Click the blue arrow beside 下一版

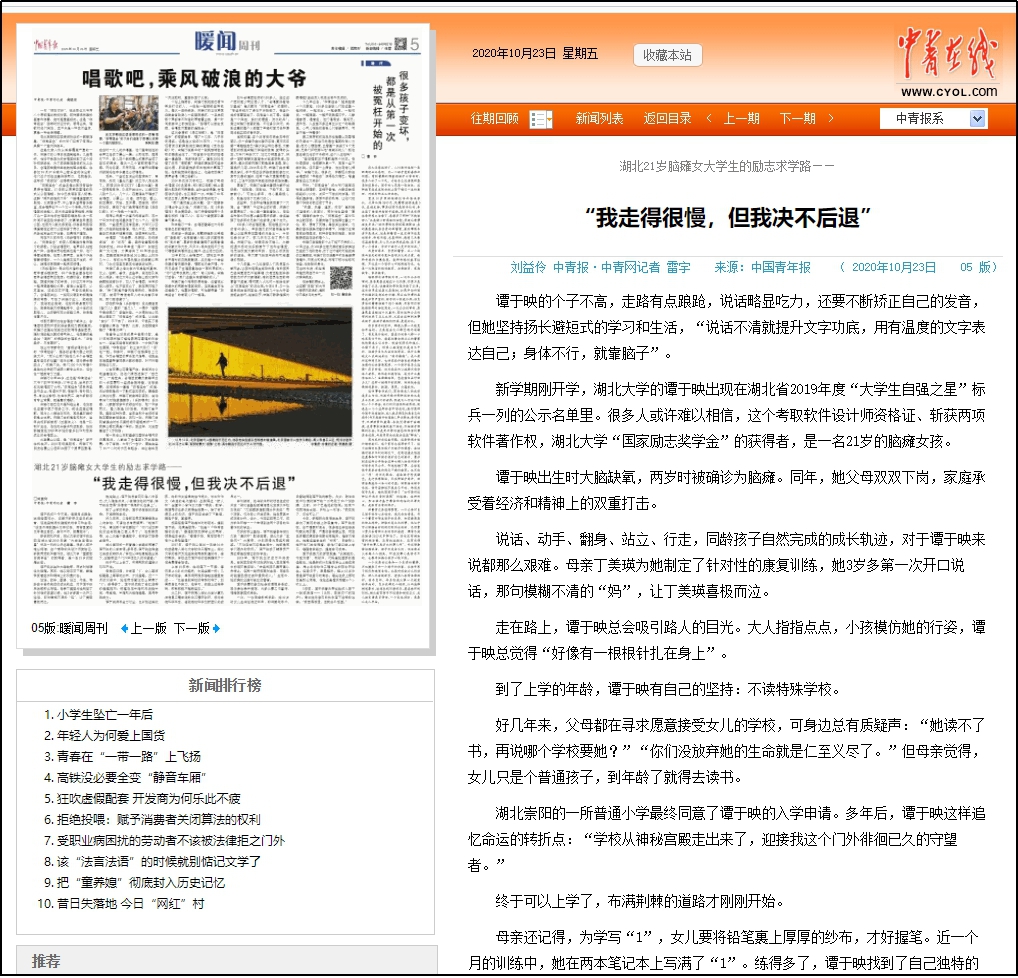216,629
